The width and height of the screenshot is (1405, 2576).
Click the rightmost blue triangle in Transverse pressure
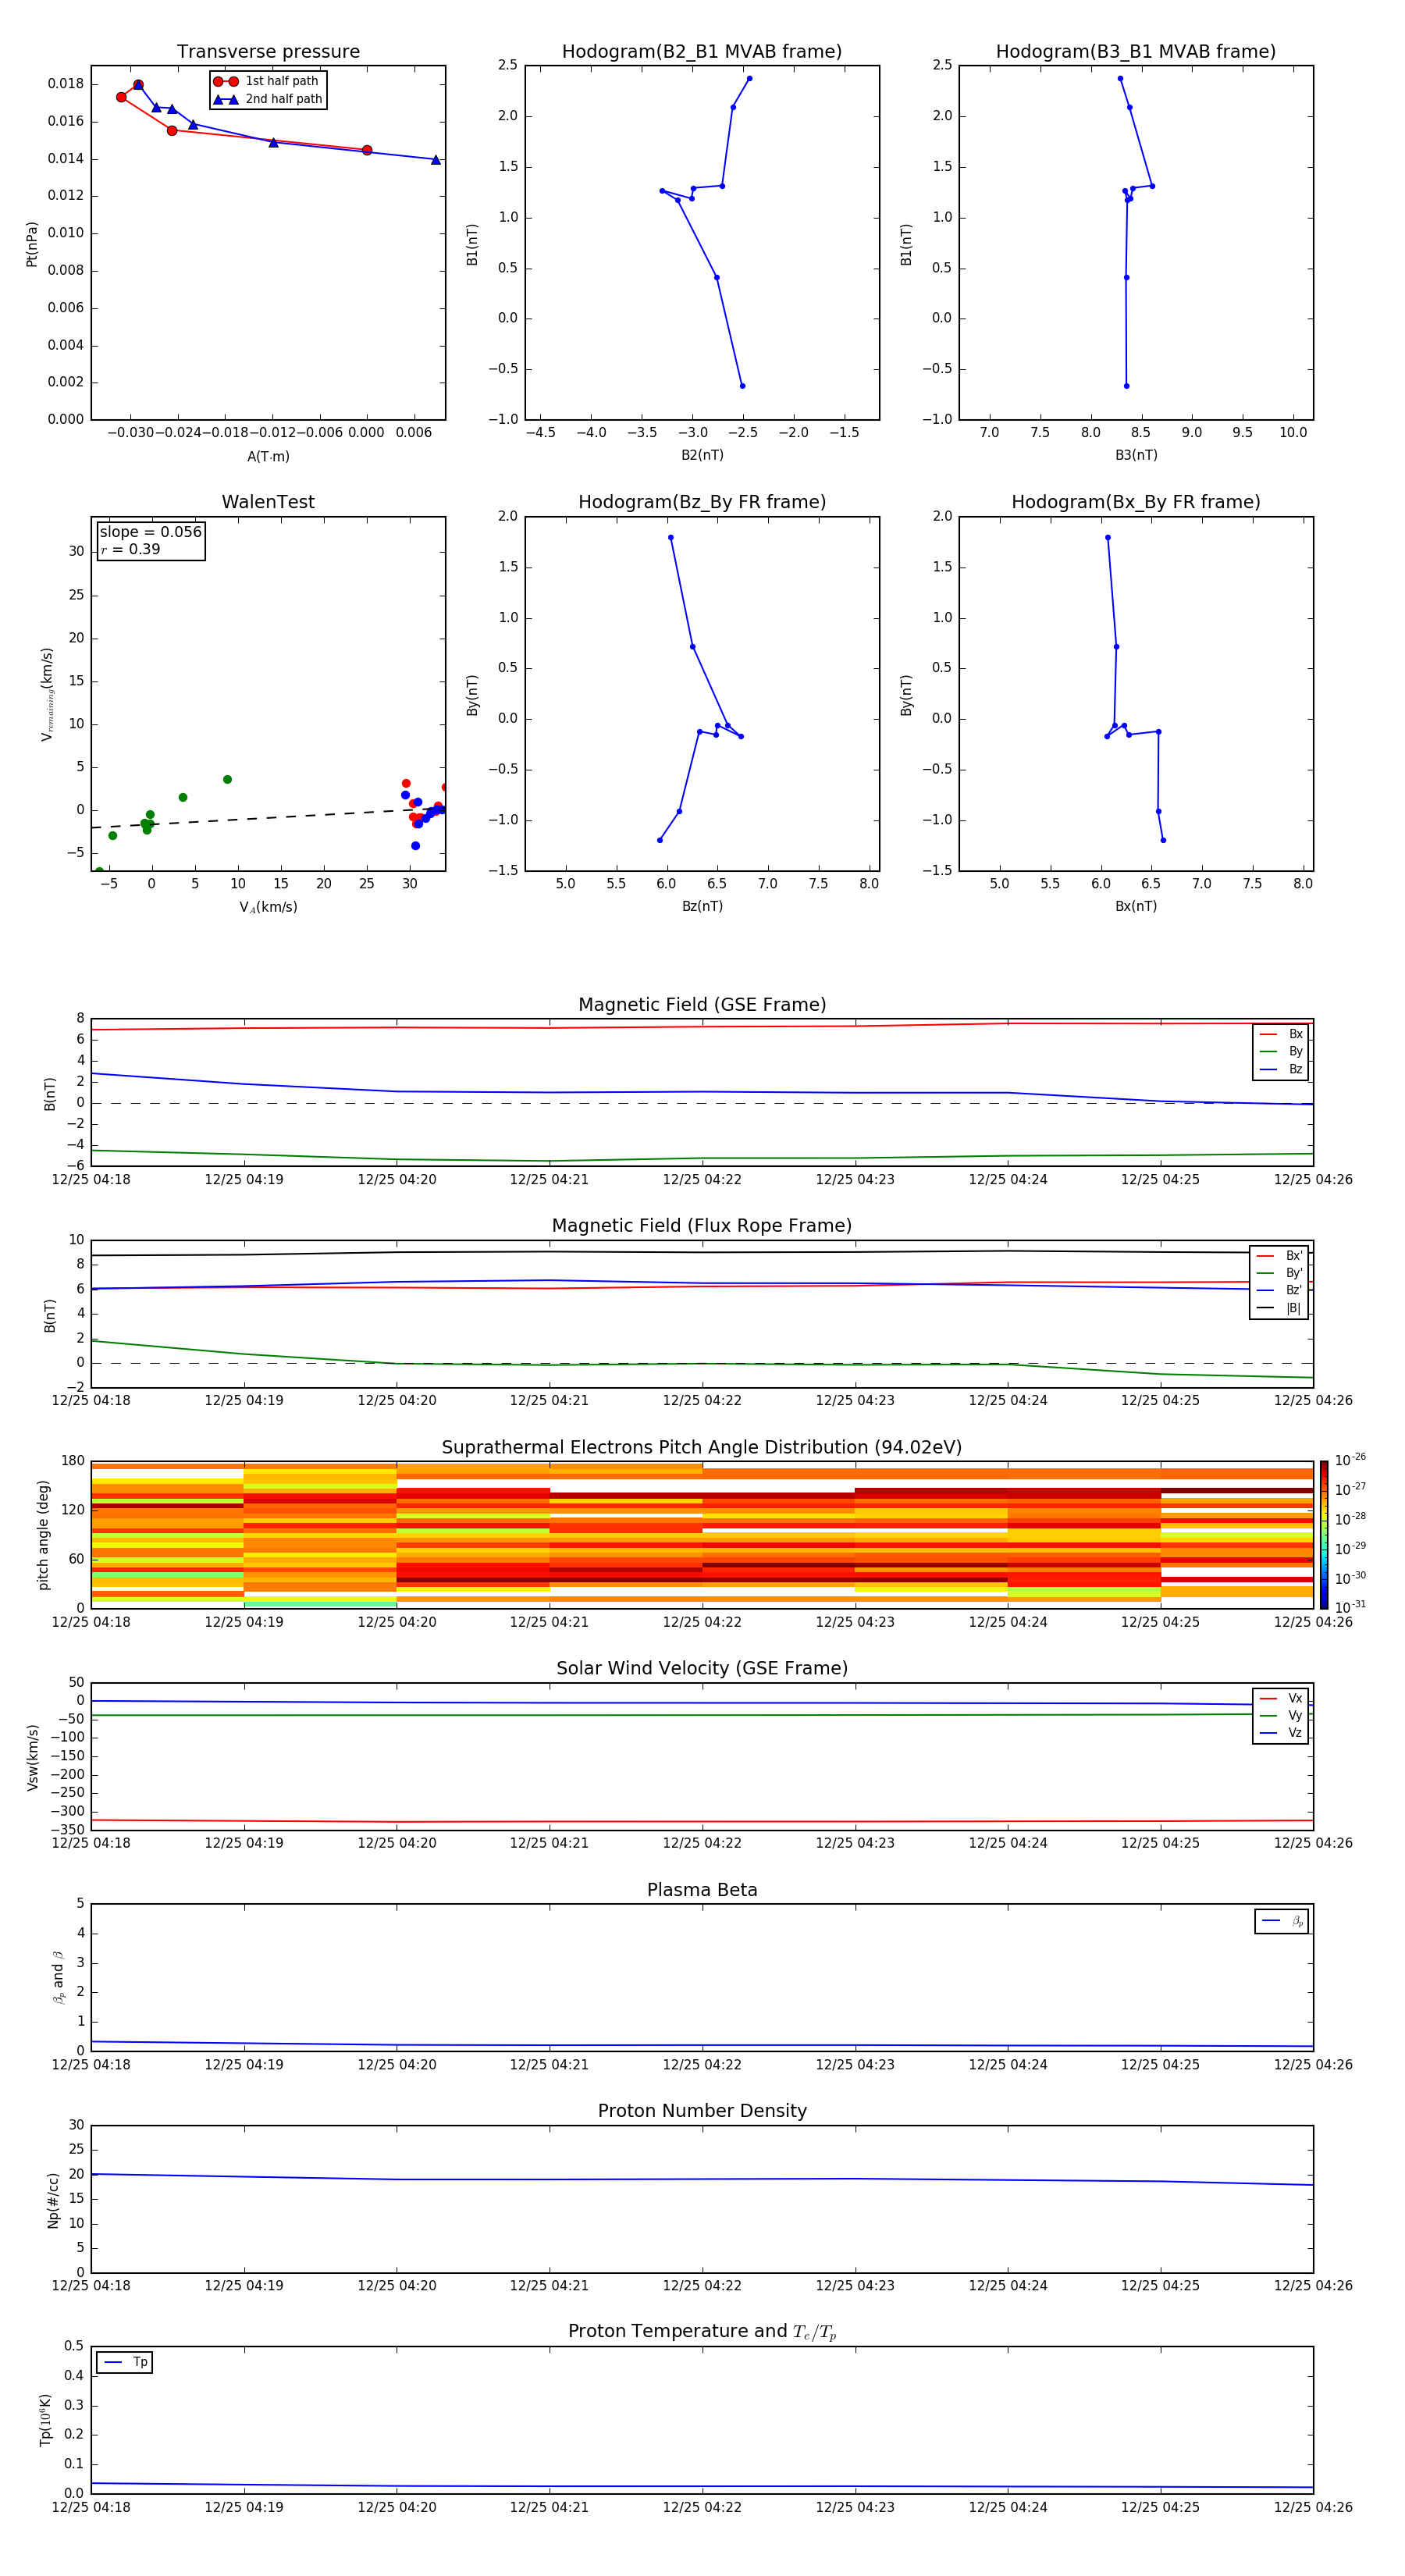tap(435, 160)
